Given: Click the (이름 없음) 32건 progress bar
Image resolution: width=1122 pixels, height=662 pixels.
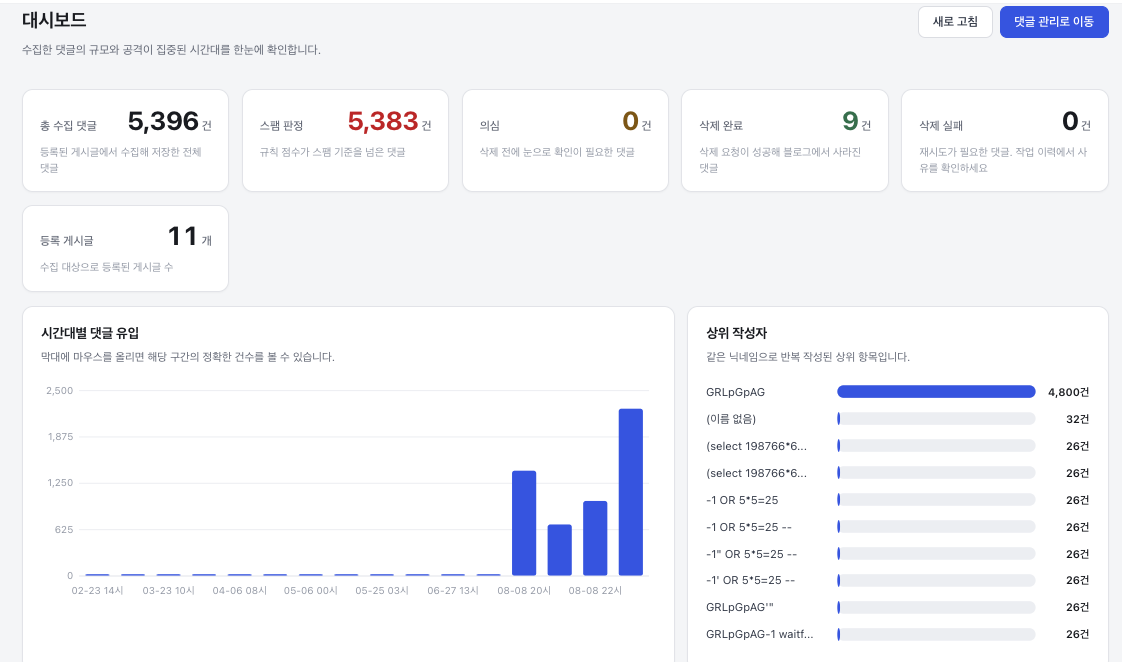Looking at the screenshot, I should pos(936,419).
